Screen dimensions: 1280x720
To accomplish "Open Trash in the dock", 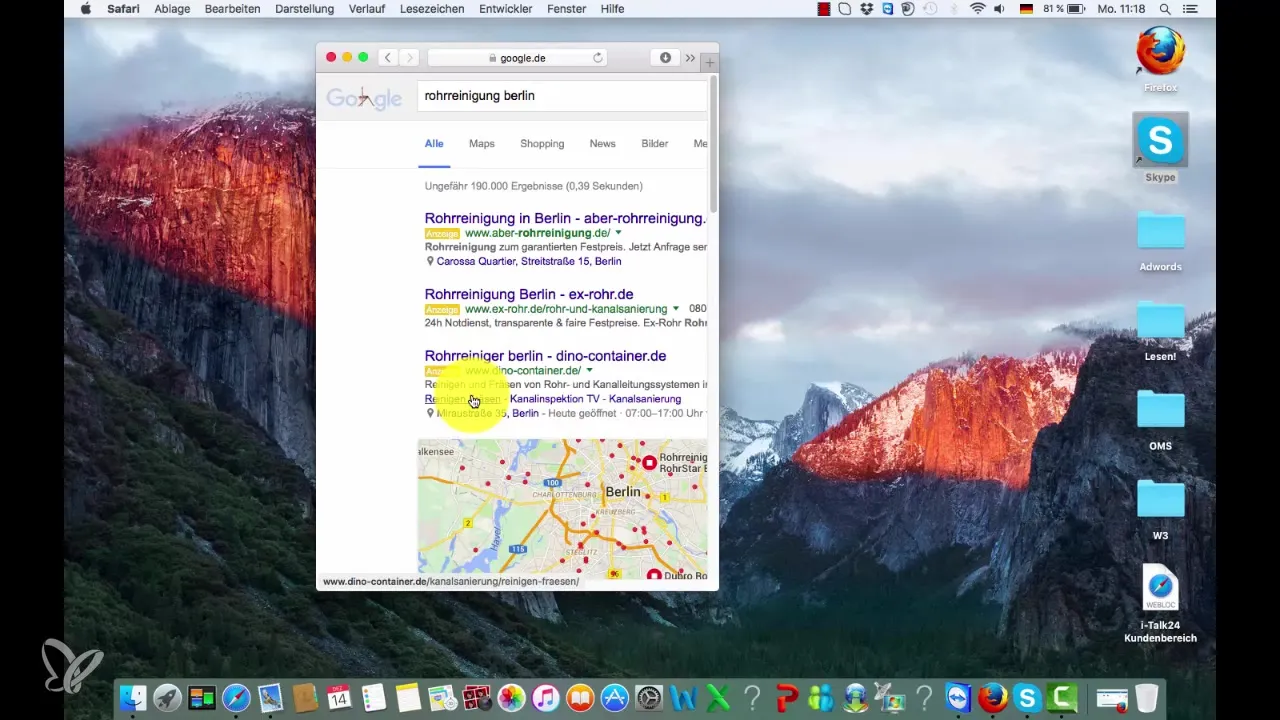I will coord(1146,697).
